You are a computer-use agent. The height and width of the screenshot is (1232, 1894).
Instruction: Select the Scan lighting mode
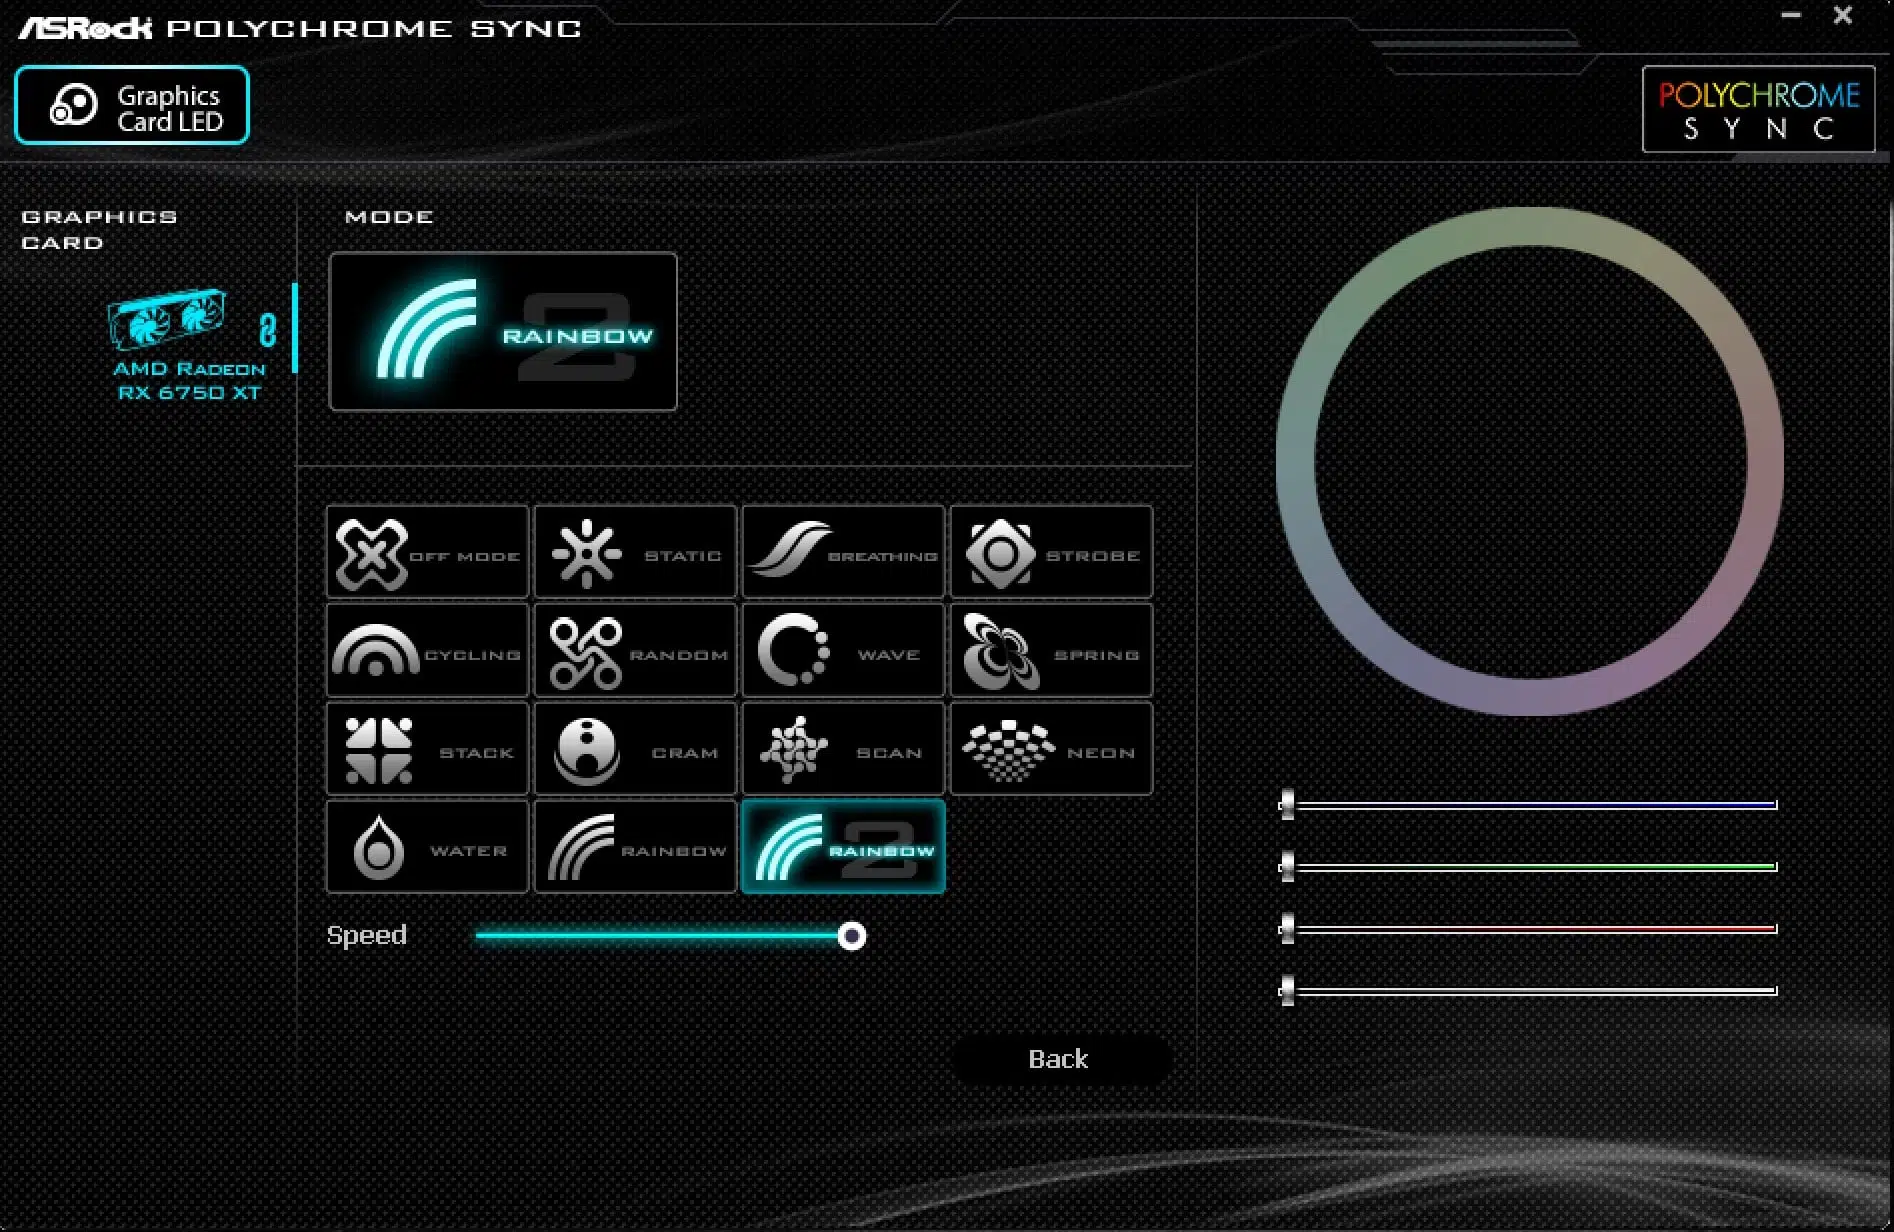coord(843,748)
